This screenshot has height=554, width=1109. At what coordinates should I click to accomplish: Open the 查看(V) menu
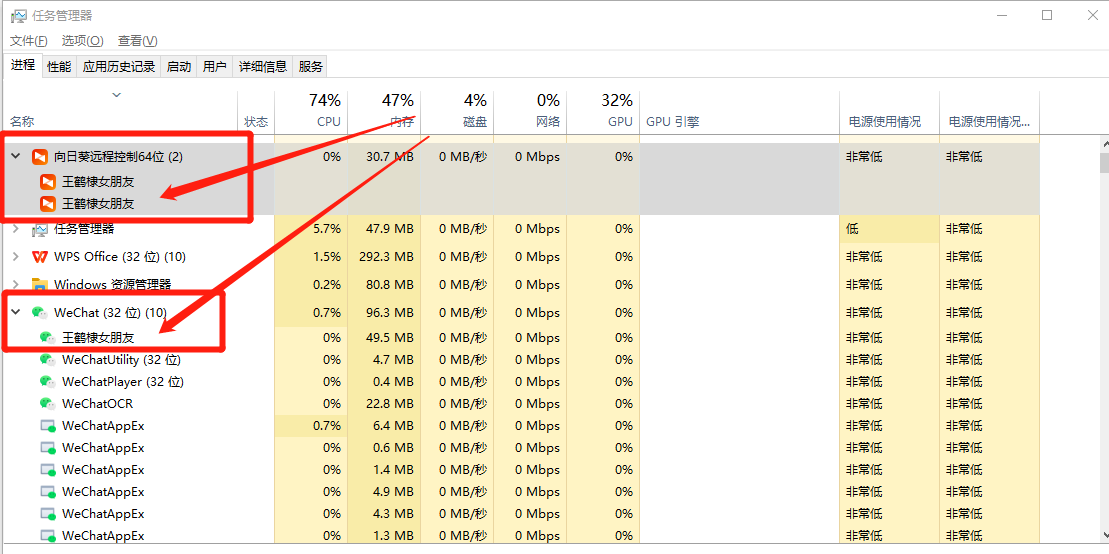[138, 41]
